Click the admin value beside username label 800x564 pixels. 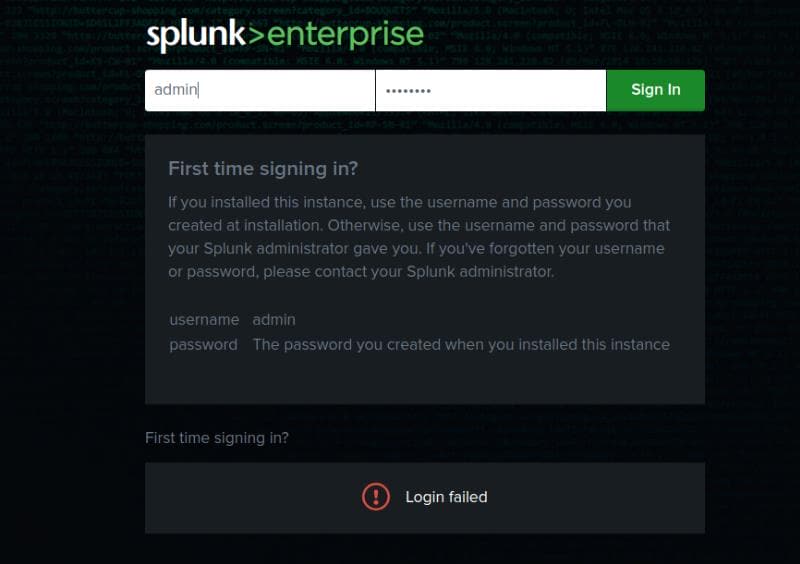(x=274, y=320)
